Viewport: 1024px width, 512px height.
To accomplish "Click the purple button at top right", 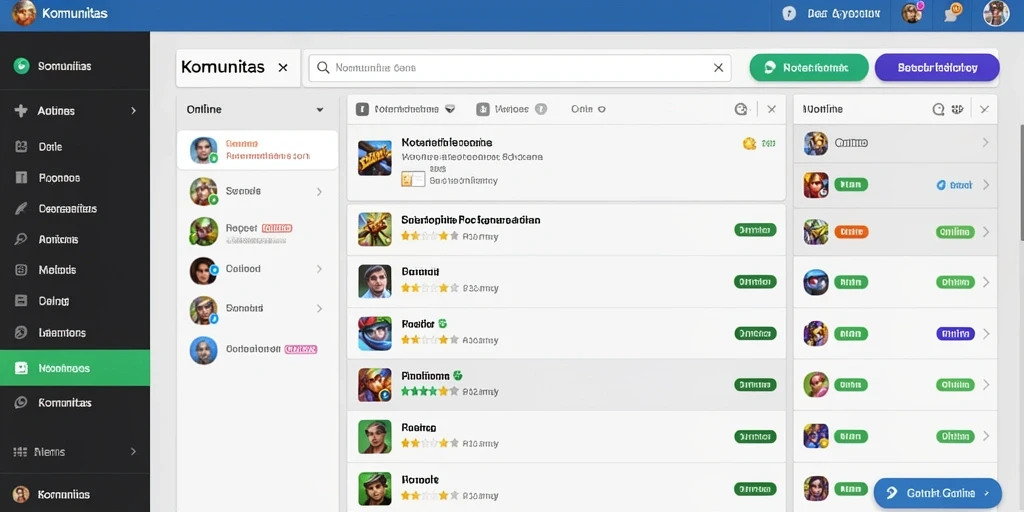I will (x=937, y=67).
